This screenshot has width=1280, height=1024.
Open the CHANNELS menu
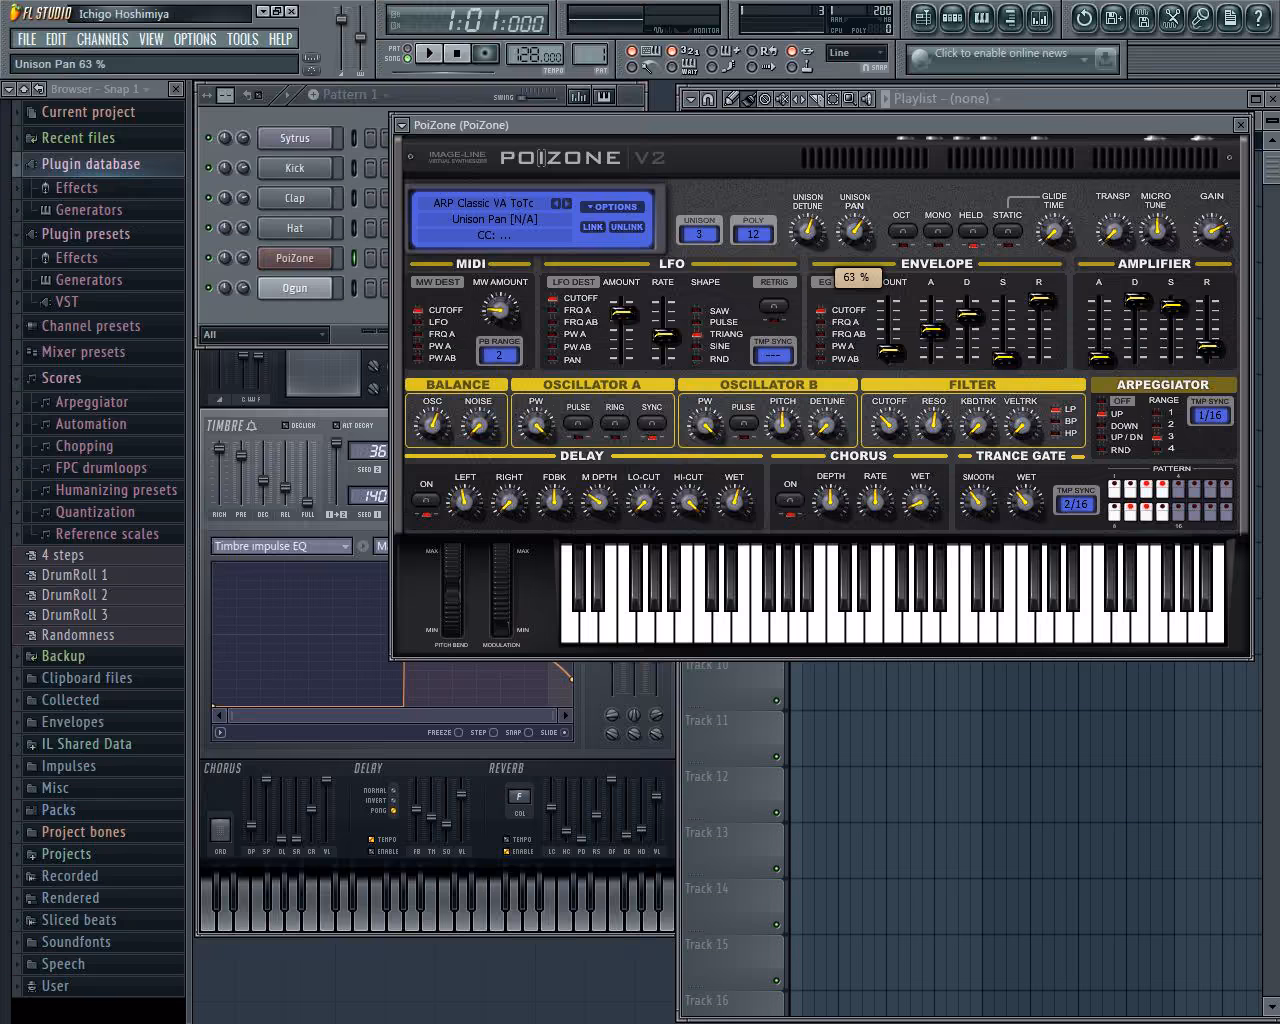coord(102,39)
